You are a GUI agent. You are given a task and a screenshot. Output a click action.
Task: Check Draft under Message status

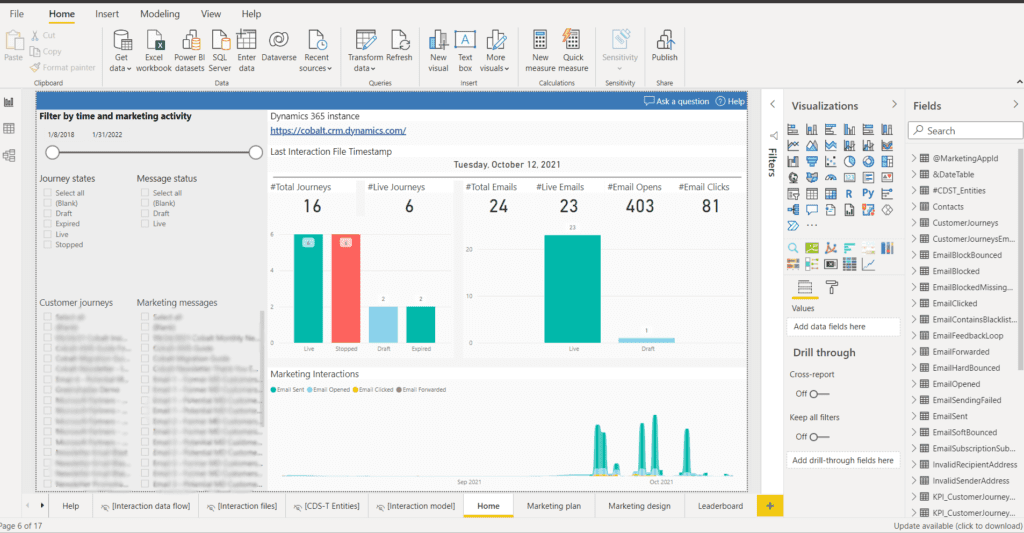tap(145, 213)
